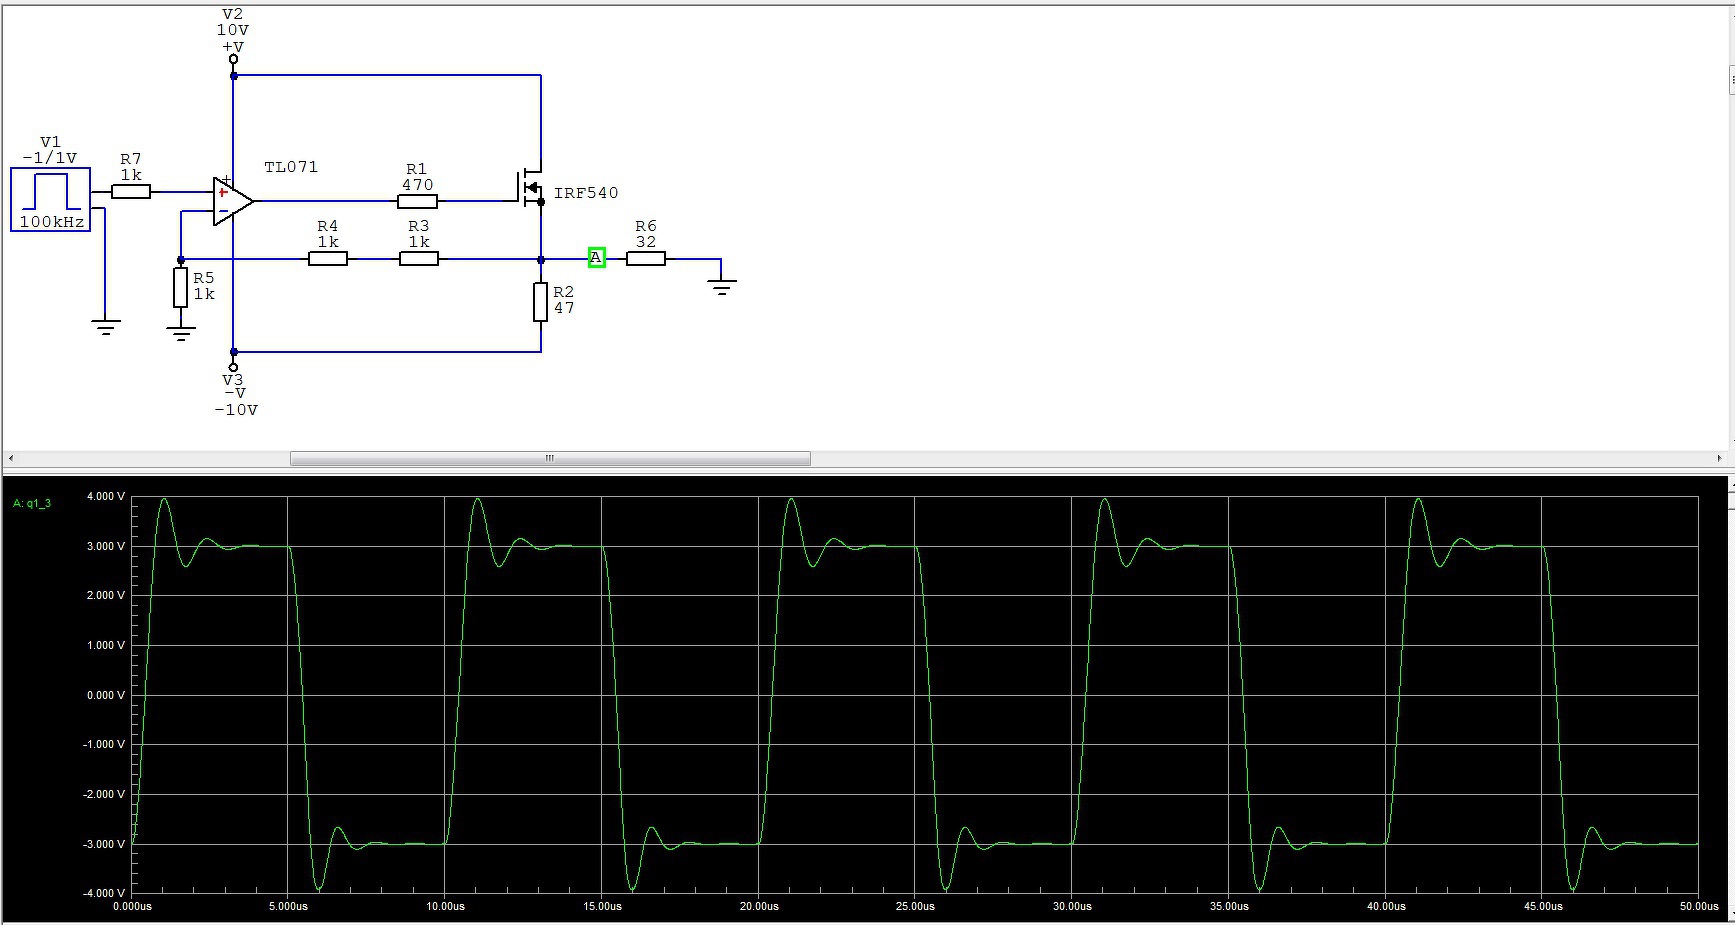Click the '-10V' label of V3

[236, 410]
